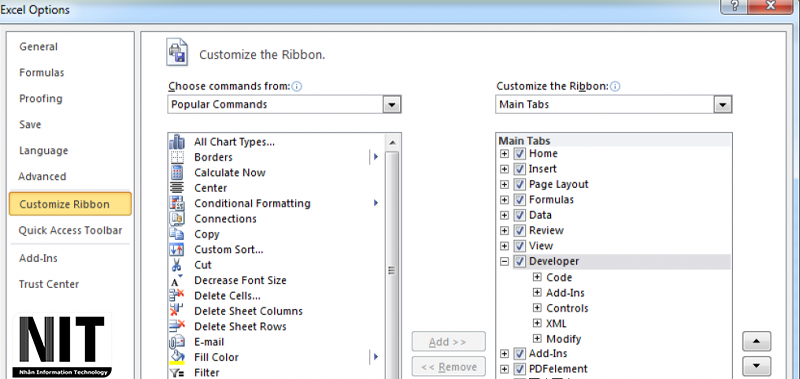
Task: Uncheck the Home tab checkbox
Action: pyautogui.click(x=519, y=154)
